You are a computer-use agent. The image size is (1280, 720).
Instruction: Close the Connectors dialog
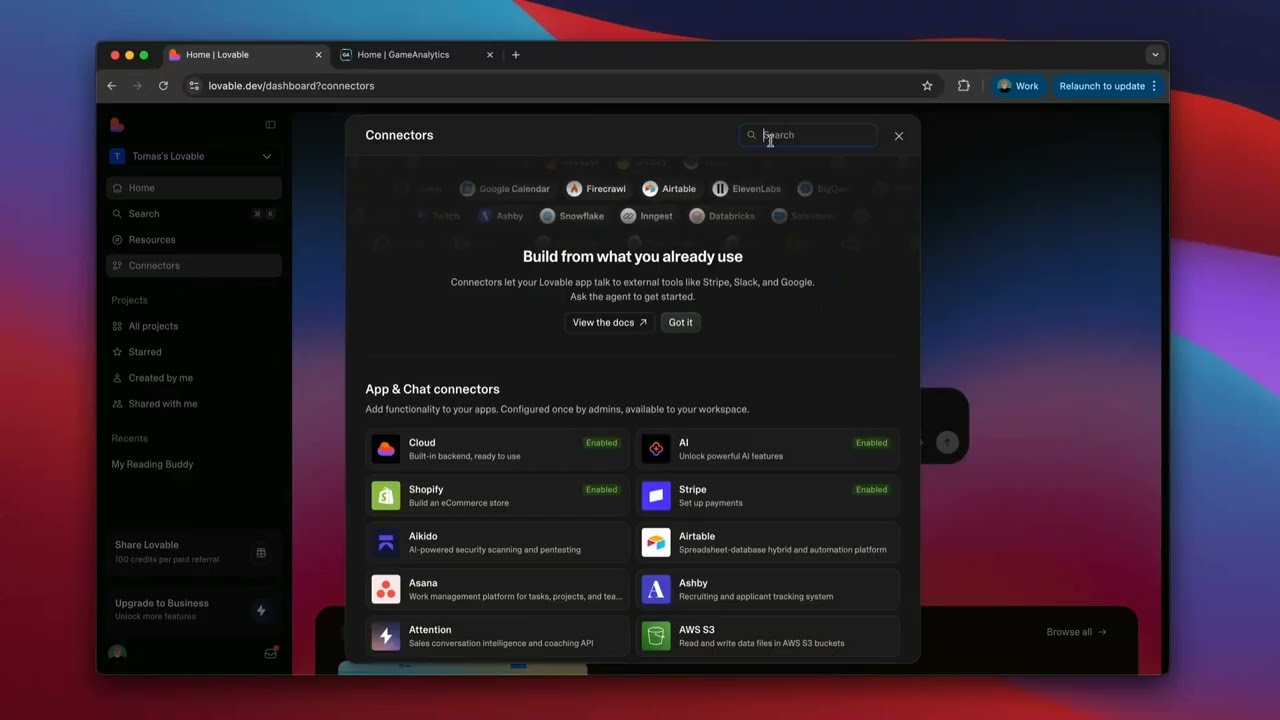click(899, 136)
